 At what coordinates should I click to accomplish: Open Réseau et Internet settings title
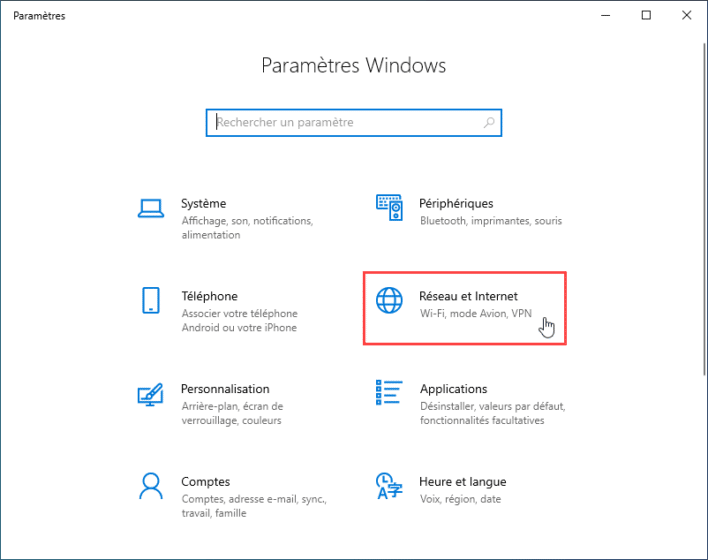pos(468,296)
